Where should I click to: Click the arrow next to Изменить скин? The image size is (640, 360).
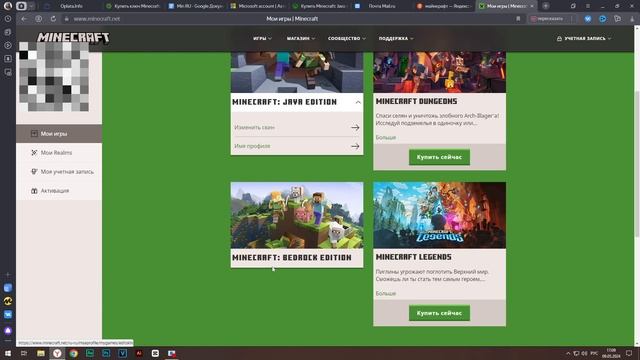click(x=355, y=127)
